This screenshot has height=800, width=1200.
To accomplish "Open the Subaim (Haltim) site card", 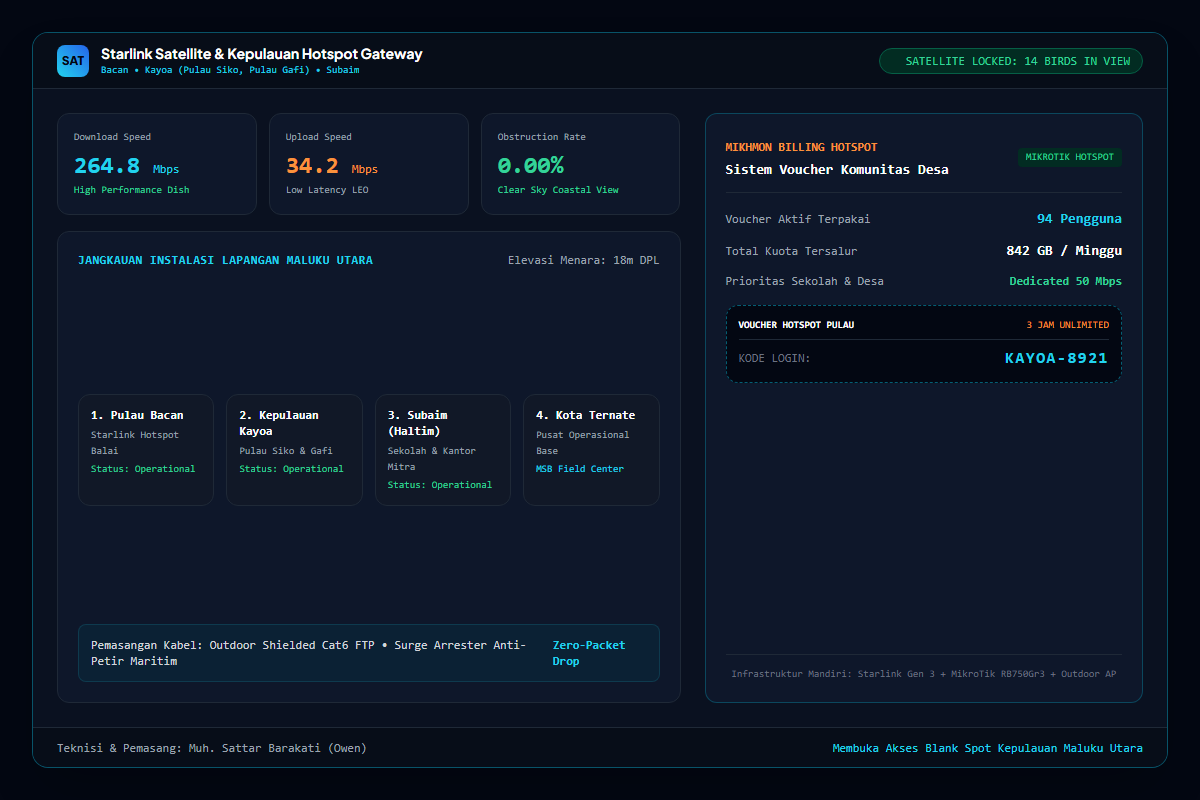I will (443, 450).
